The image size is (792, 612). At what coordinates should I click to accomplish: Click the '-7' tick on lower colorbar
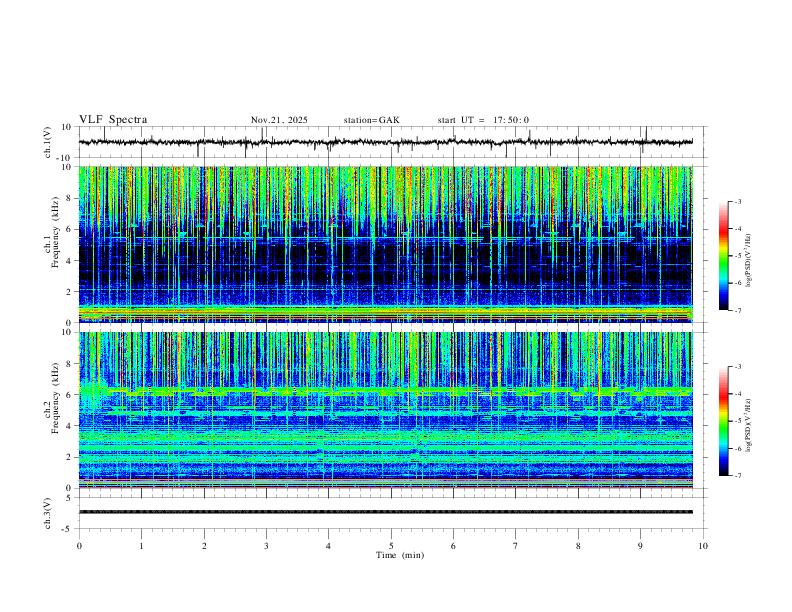coord(737,476)
